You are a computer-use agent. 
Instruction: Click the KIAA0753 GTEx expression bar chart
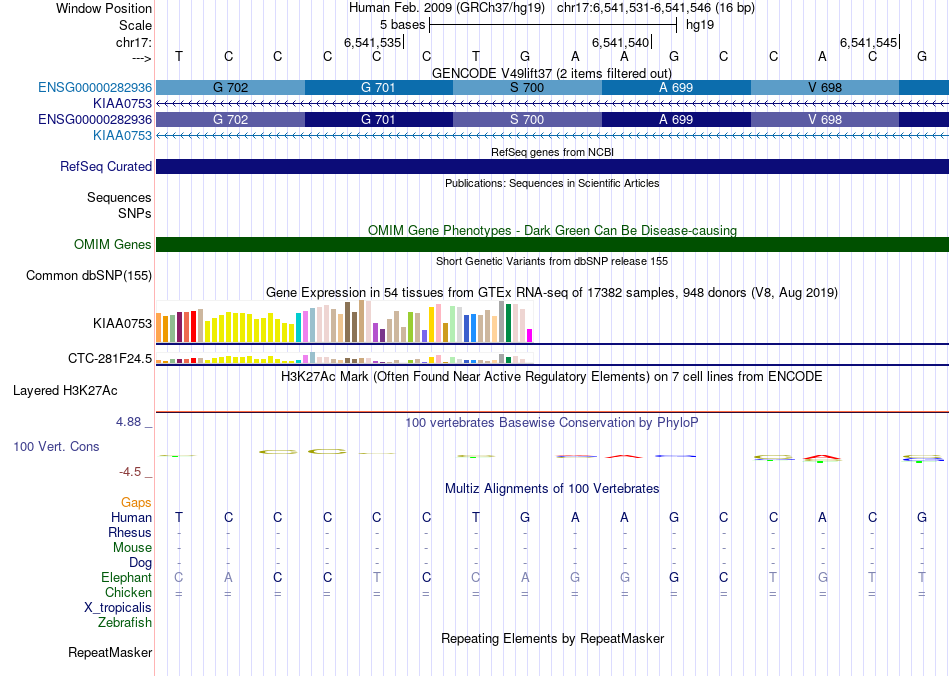(344, 322)
